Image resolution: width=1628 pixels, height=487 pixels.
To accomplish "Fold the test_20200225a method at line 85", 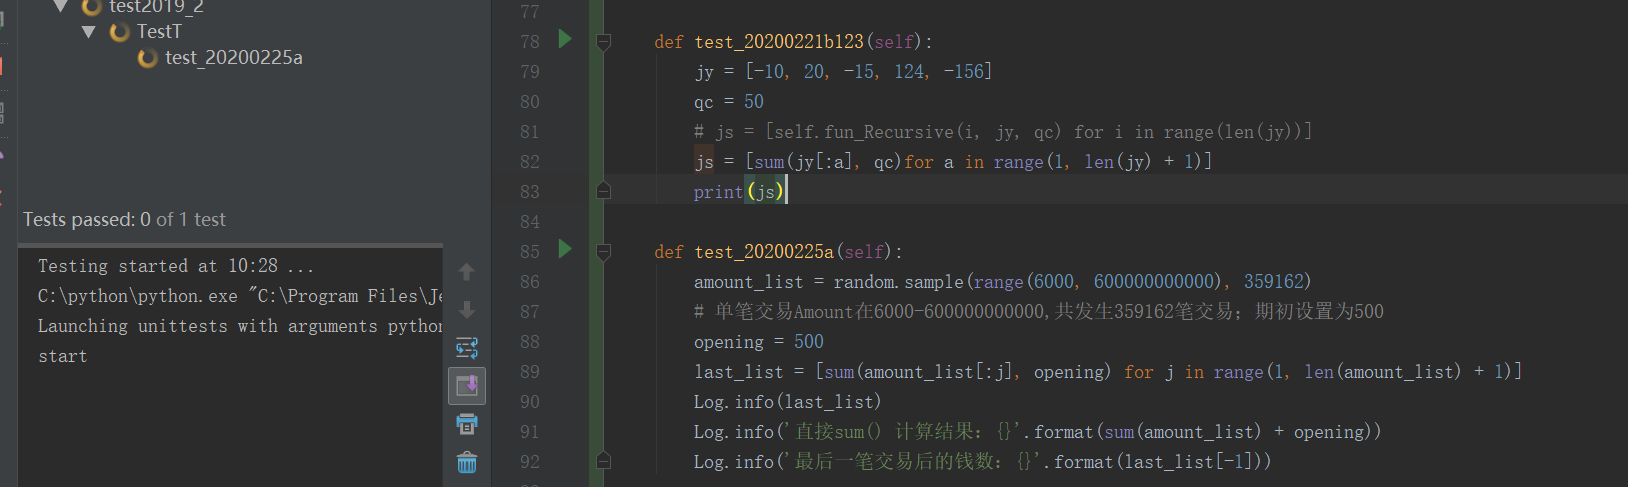I will pos(603,252).
